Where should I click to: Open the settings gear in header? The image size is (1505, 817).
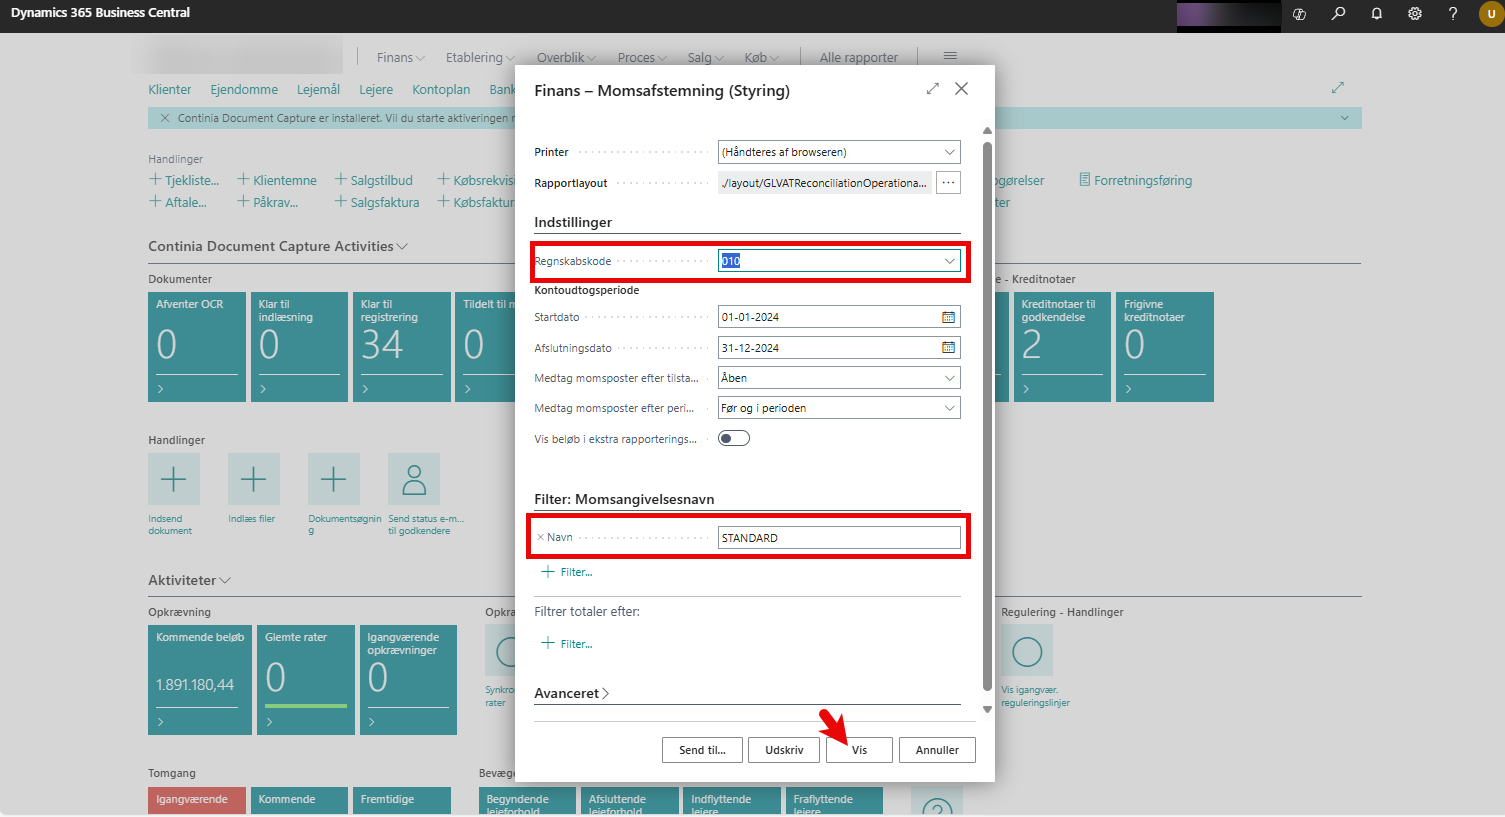(1414, 14)
